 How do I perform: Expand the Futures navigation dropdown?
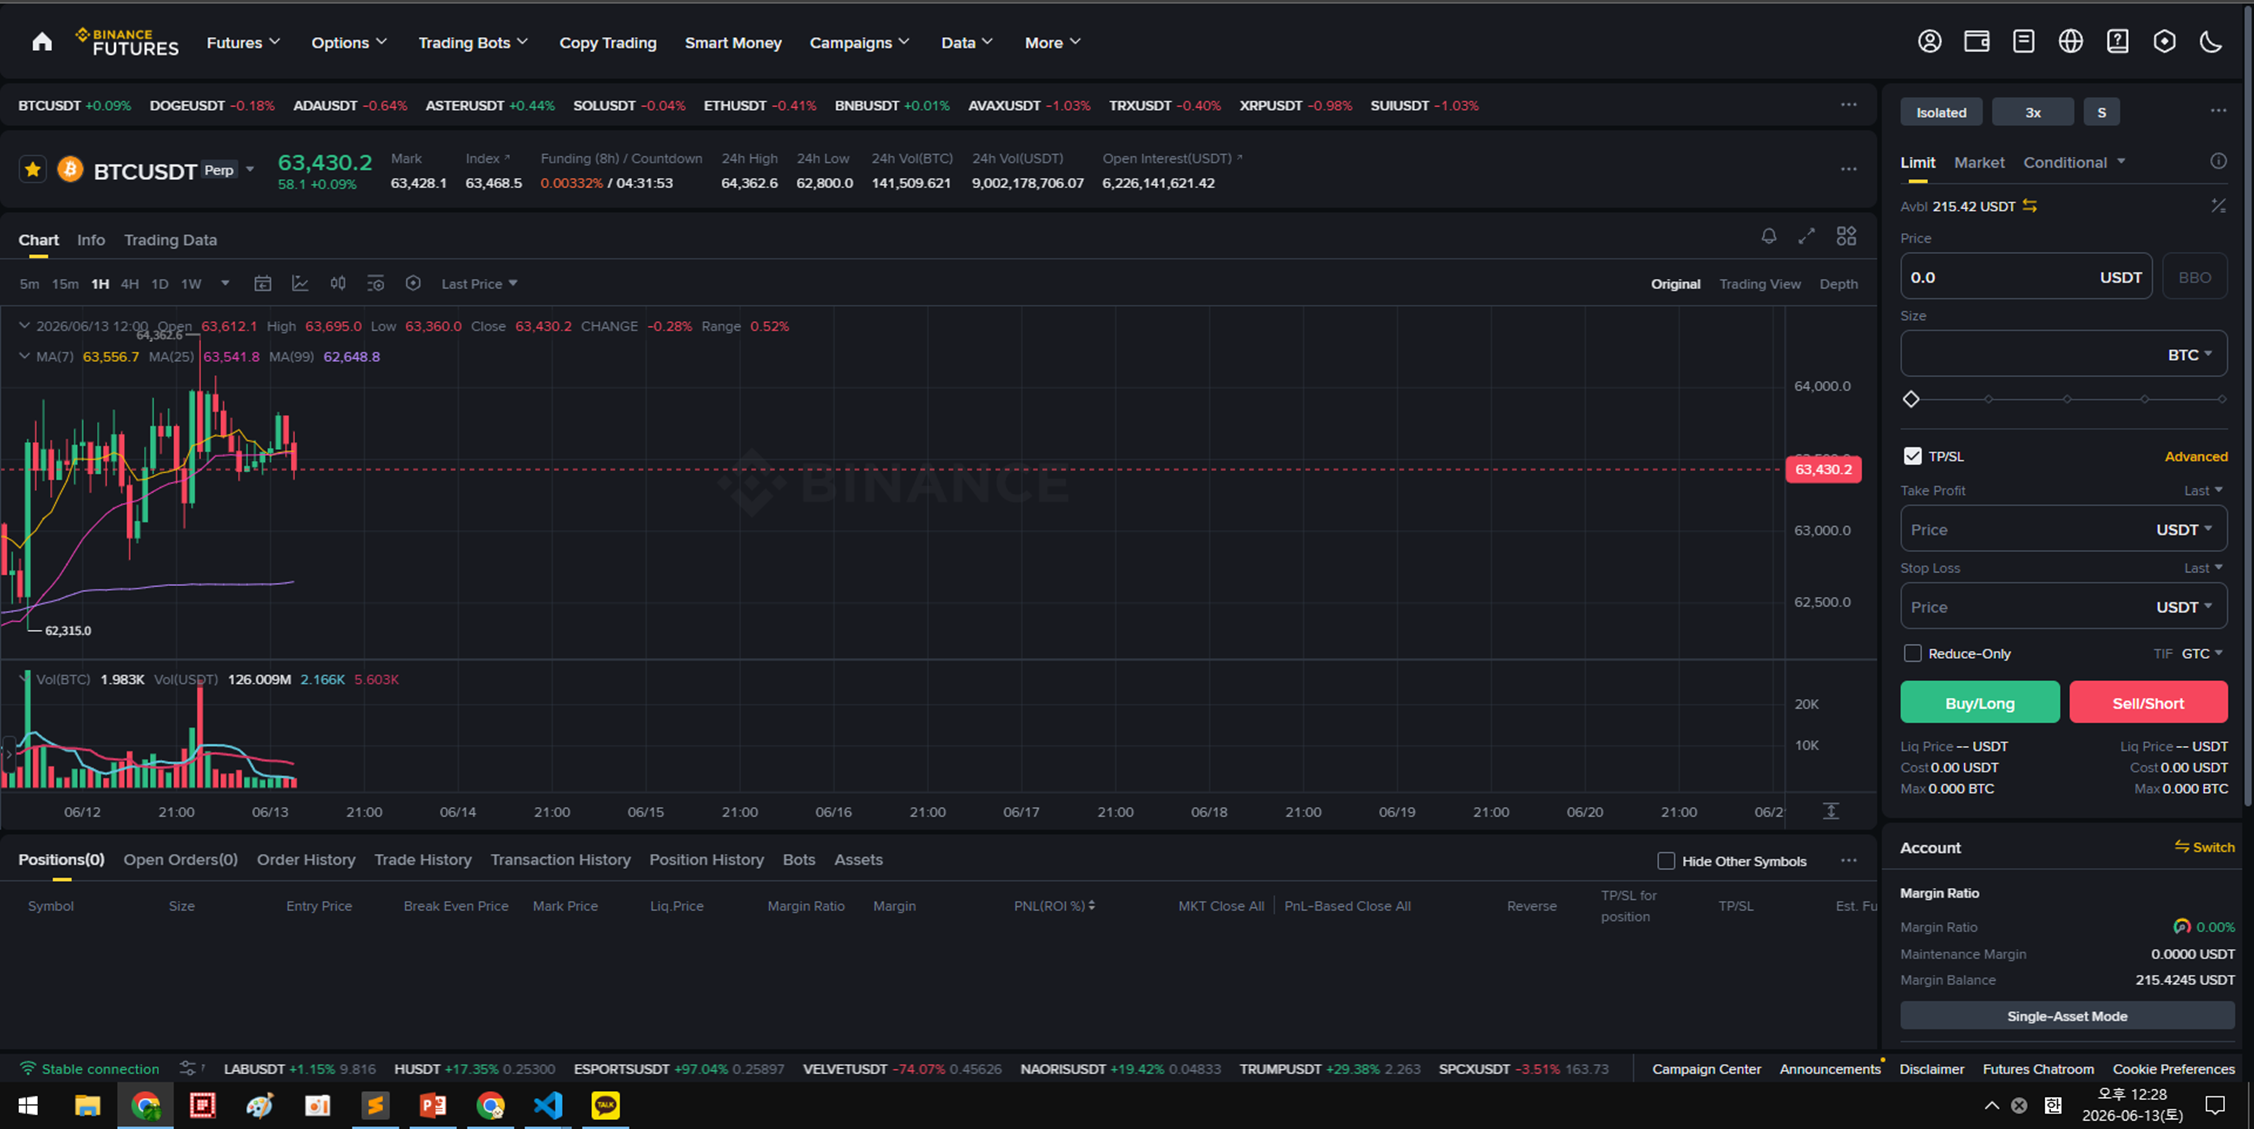[243, 42]
